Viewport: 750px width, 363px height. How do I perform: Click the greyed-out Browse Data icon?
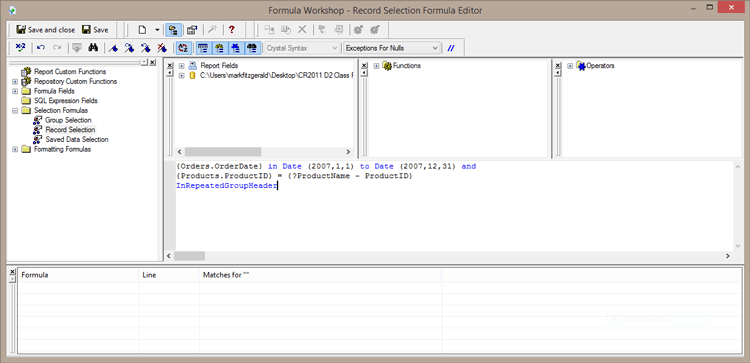coord(77,47)
